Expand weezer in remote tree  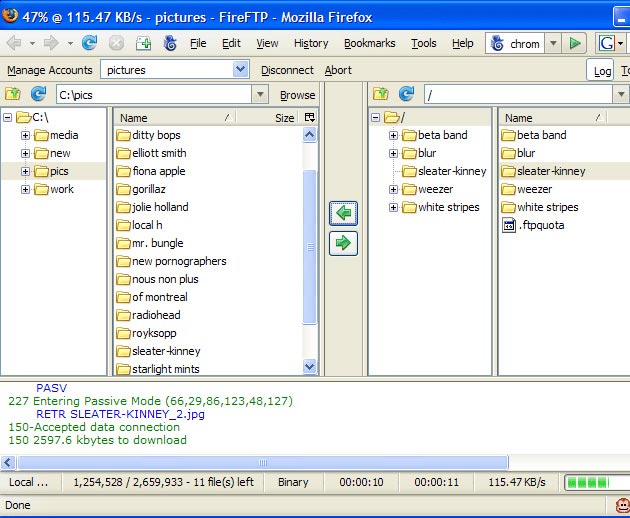[x=393, y=189]
